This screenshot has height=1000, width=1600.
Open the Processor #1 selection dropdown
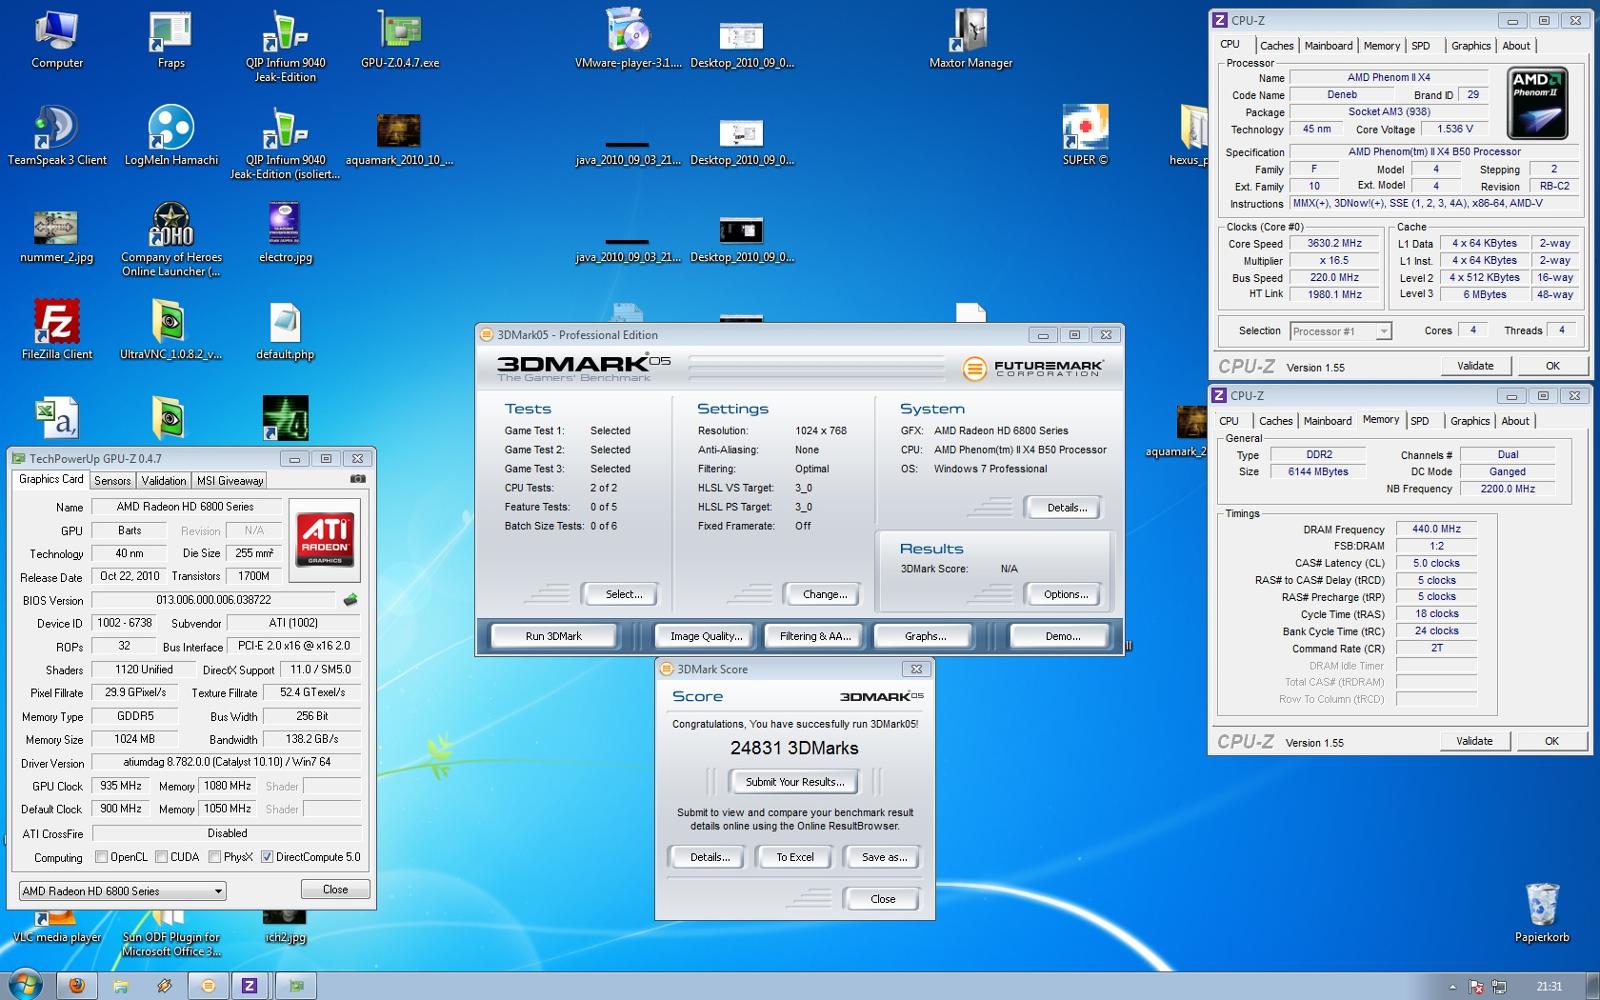pyautogui.click(x=1340, y=331)
